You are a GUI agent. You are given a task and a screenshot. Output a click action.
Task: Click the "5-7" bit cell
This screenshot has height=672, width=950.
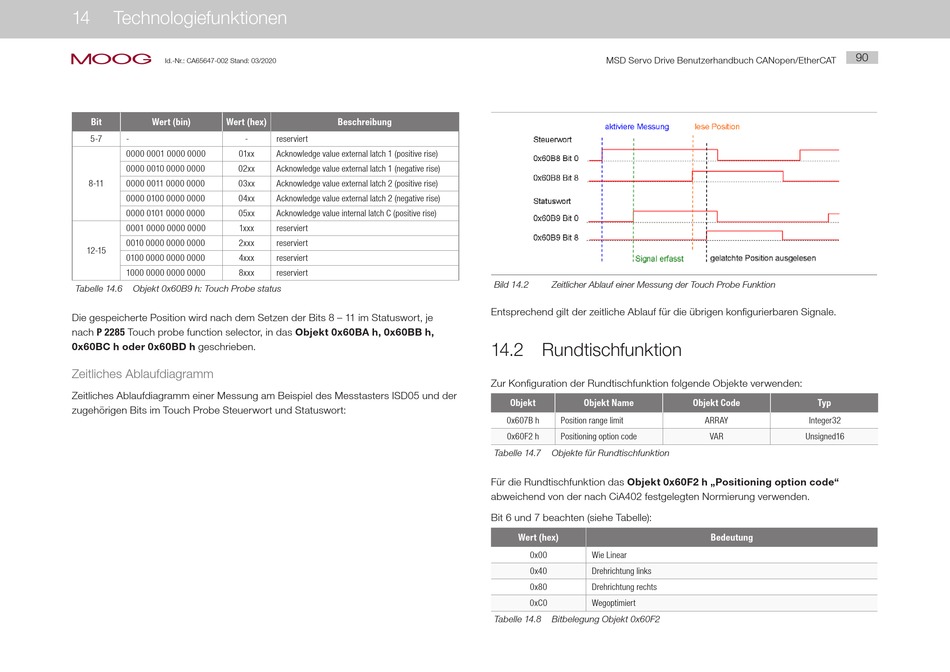96,139
